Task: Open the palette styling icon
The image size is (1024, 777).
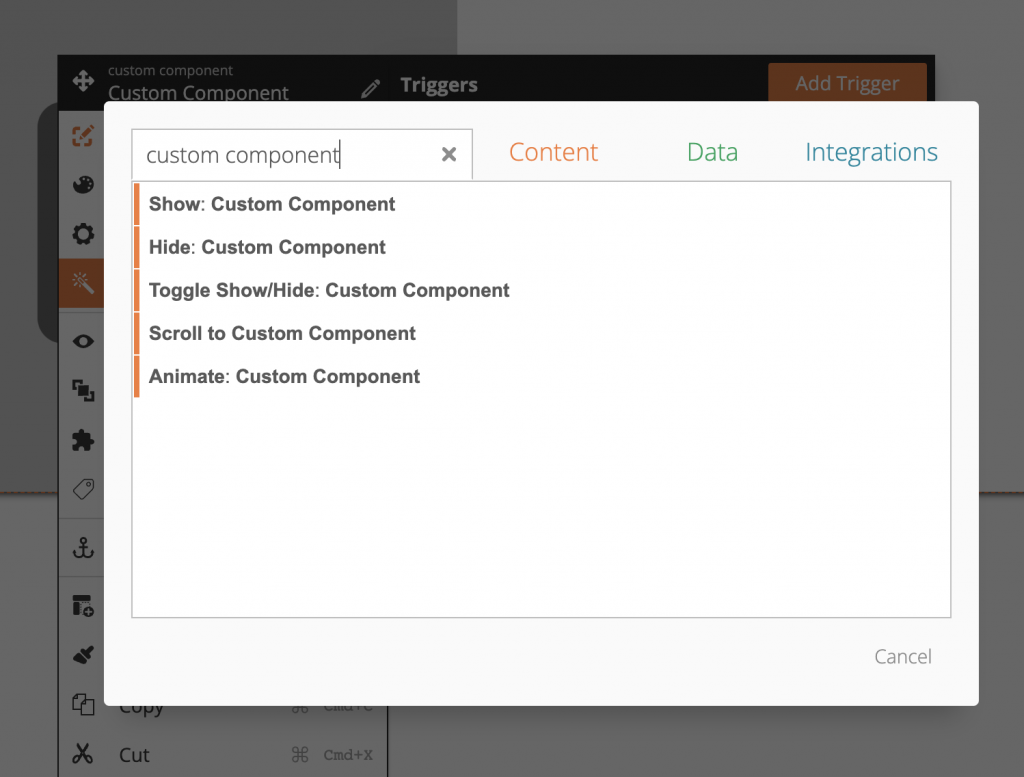Action: click(x=83, y=186)
